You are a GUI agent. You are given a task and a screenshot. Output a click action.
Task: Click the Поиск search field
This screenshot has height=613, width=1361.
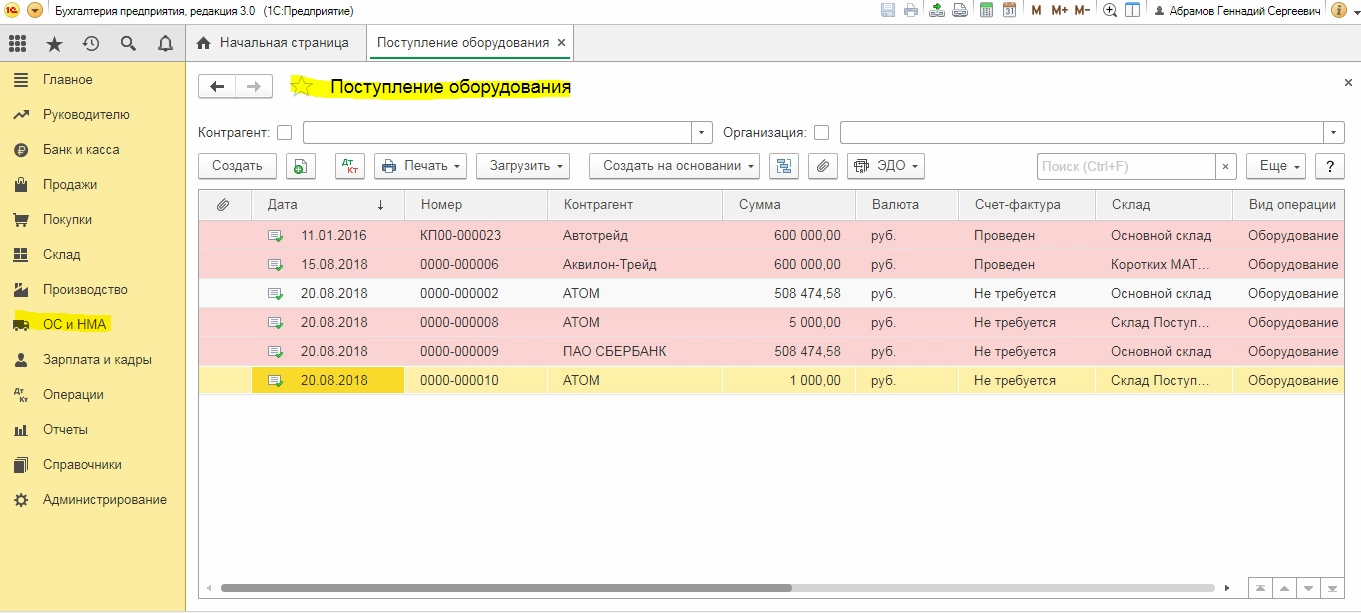pos(1126,166)
